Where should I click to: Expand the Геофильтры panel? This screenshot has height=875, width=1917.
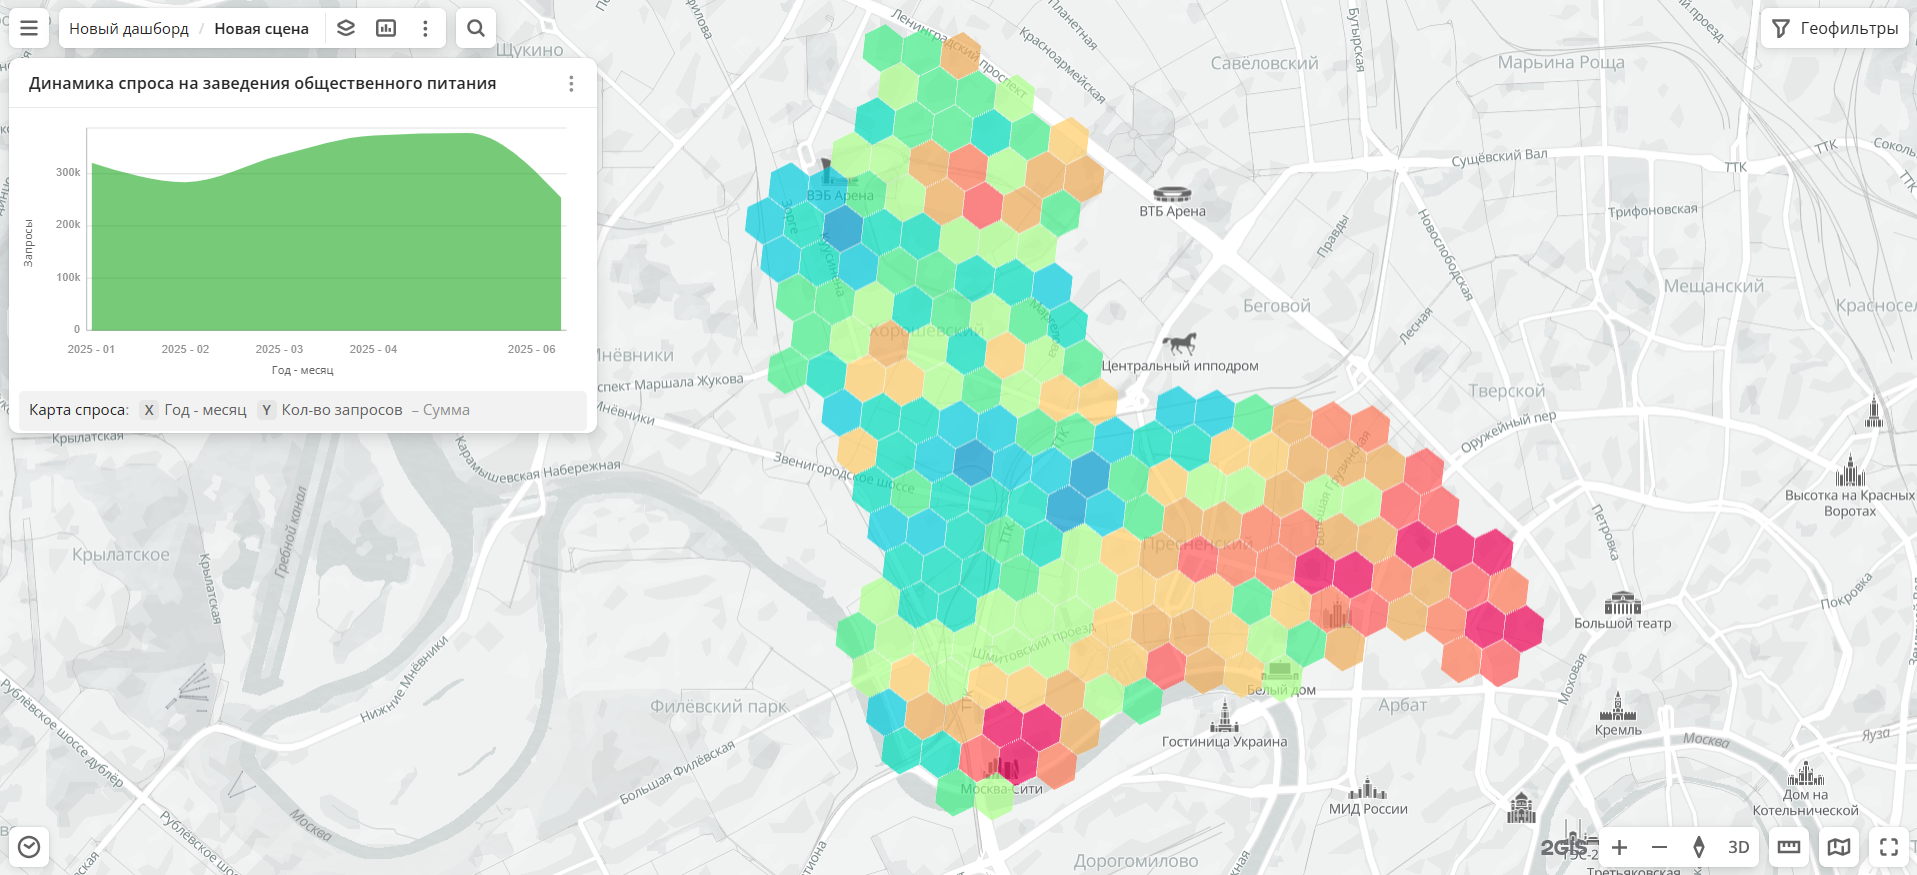click(1835, 28)
